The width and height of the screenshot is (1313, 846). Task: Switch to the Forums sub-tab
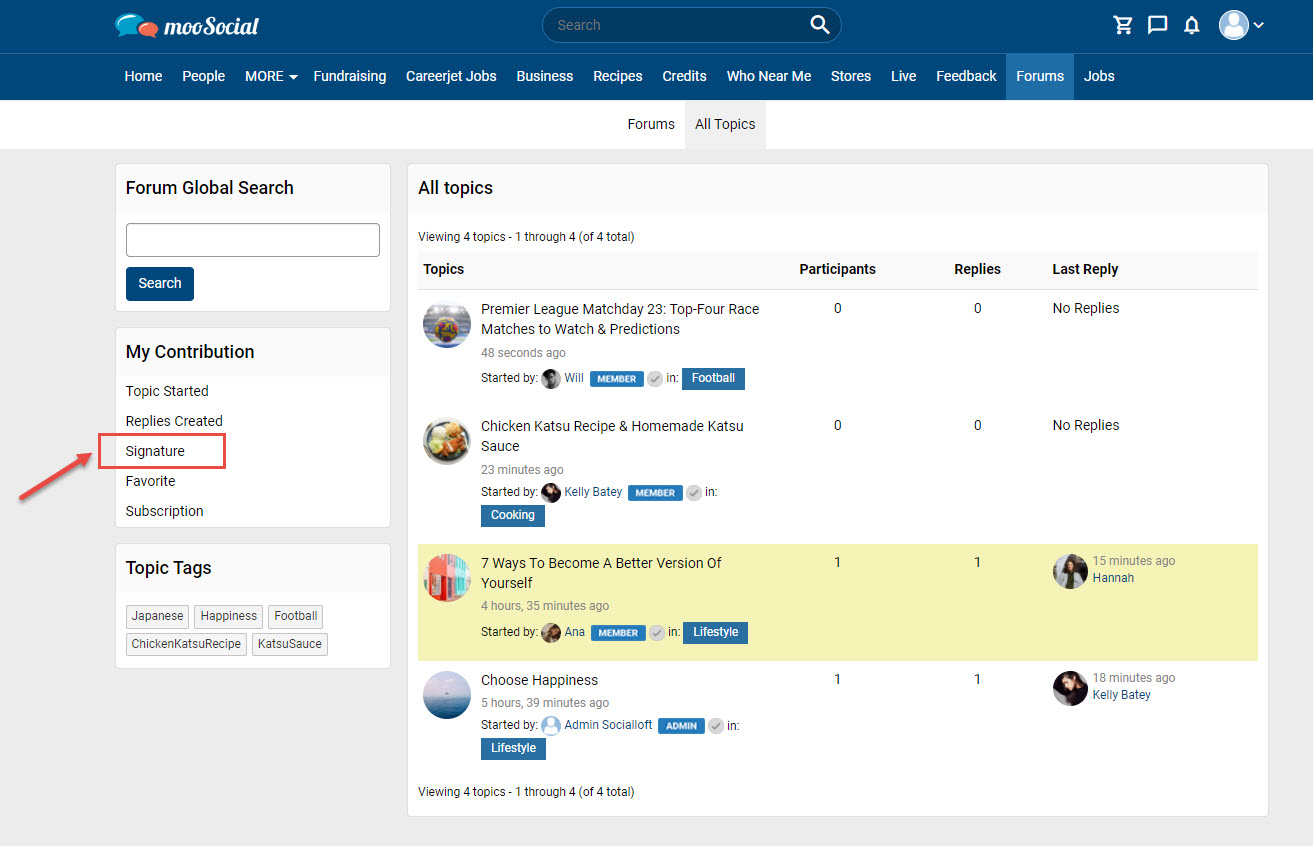click(x=651, y=124)
